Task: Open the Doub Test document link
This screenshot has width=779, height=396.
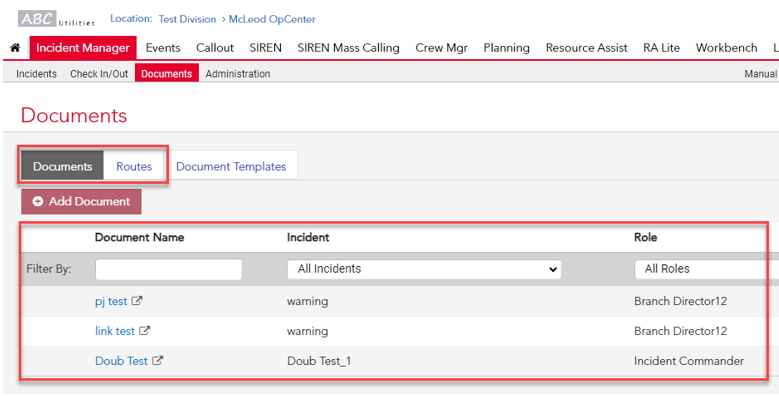Action: [x=121, y=361]
